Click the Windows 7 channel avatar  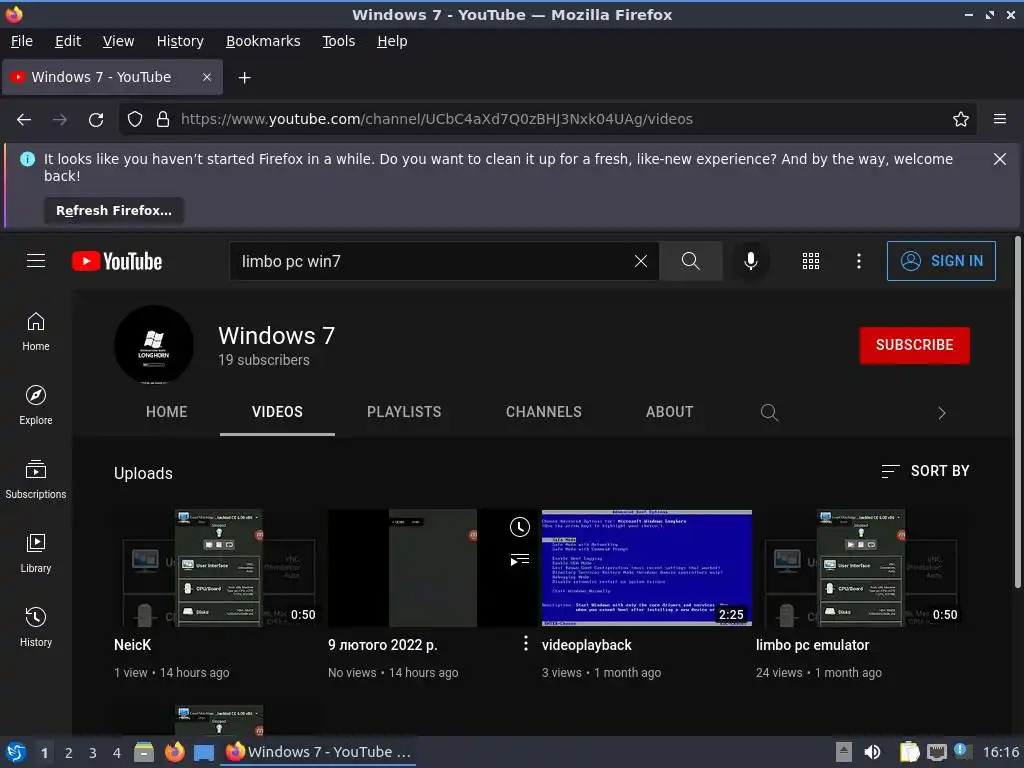click(153, 345)
